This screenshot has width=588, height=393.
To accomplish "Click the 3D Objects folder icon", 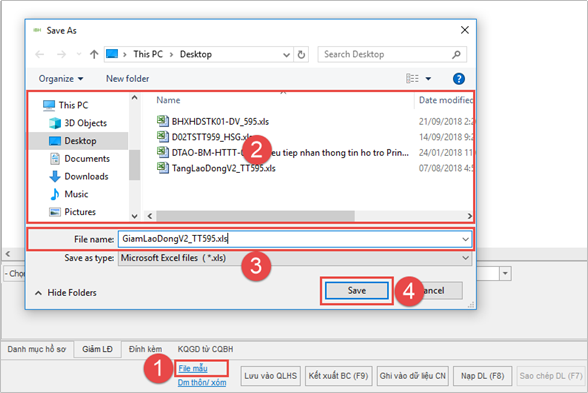I will [55, 123].
